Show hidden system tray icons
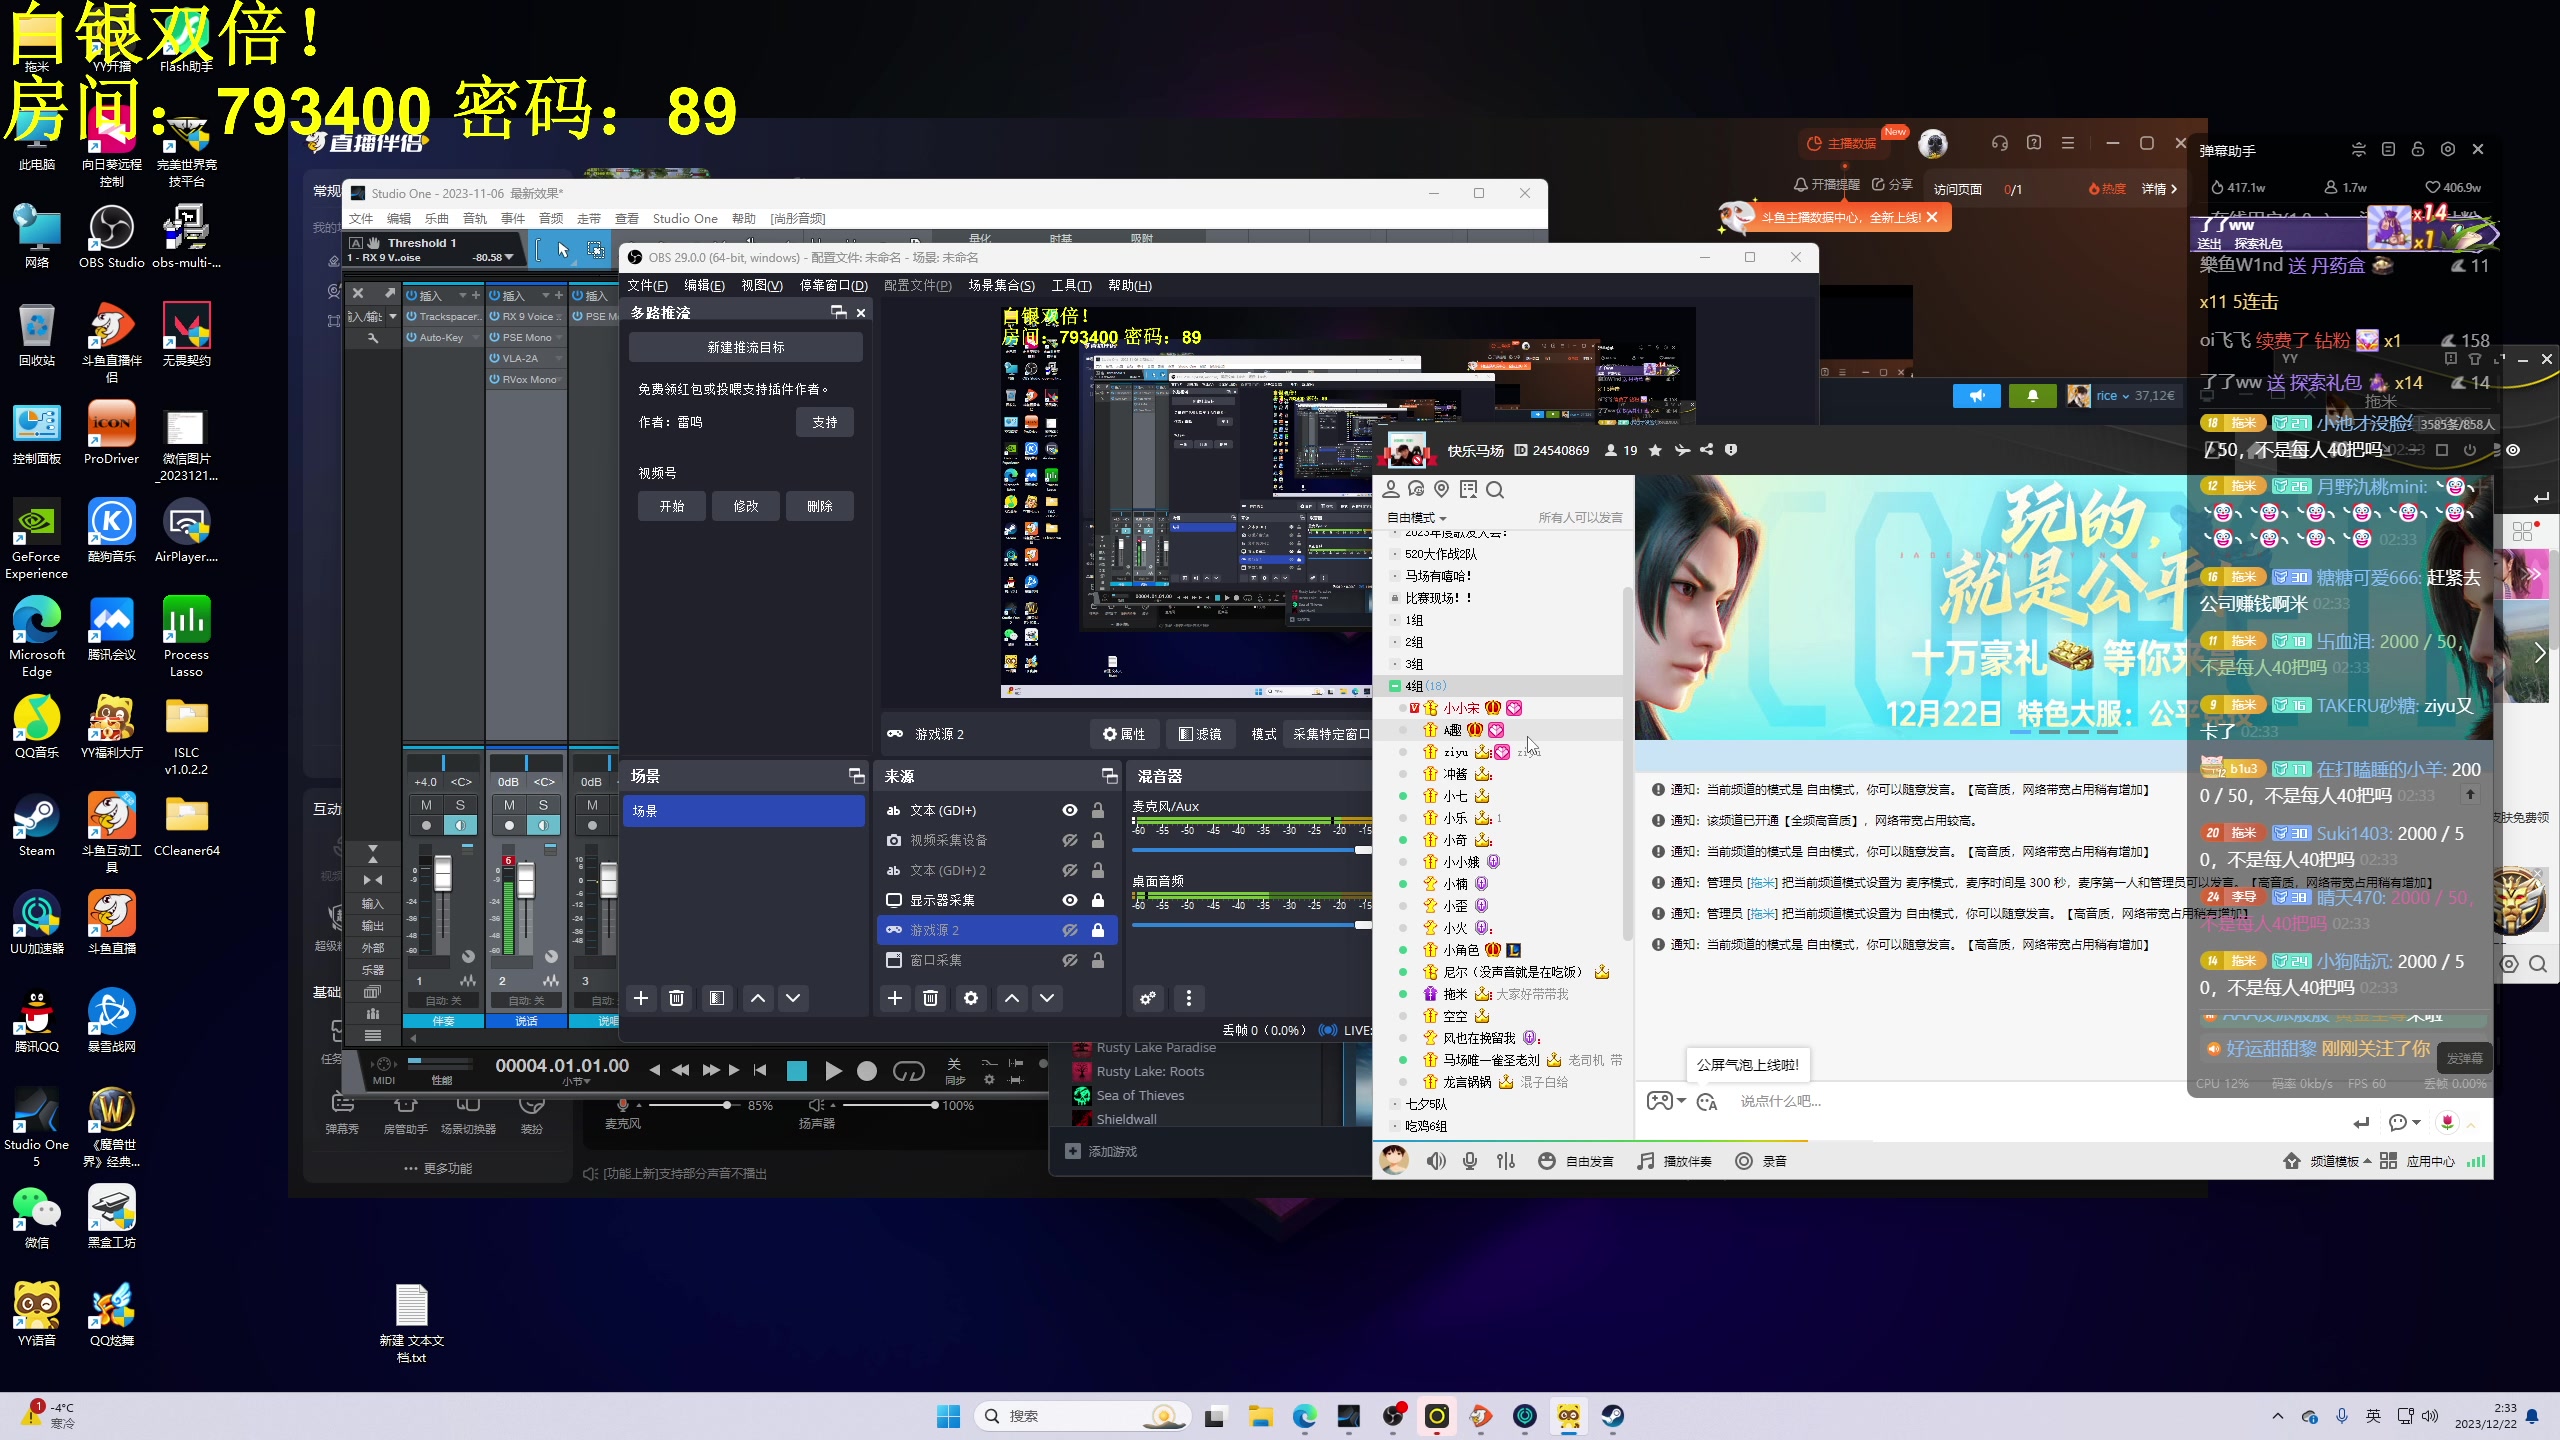2560x1440 pixels. (x=2278, y=1416)
